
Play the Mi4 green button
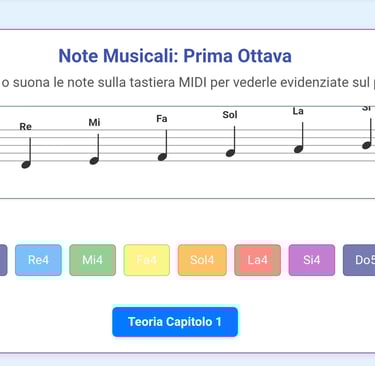pos(93,260)
